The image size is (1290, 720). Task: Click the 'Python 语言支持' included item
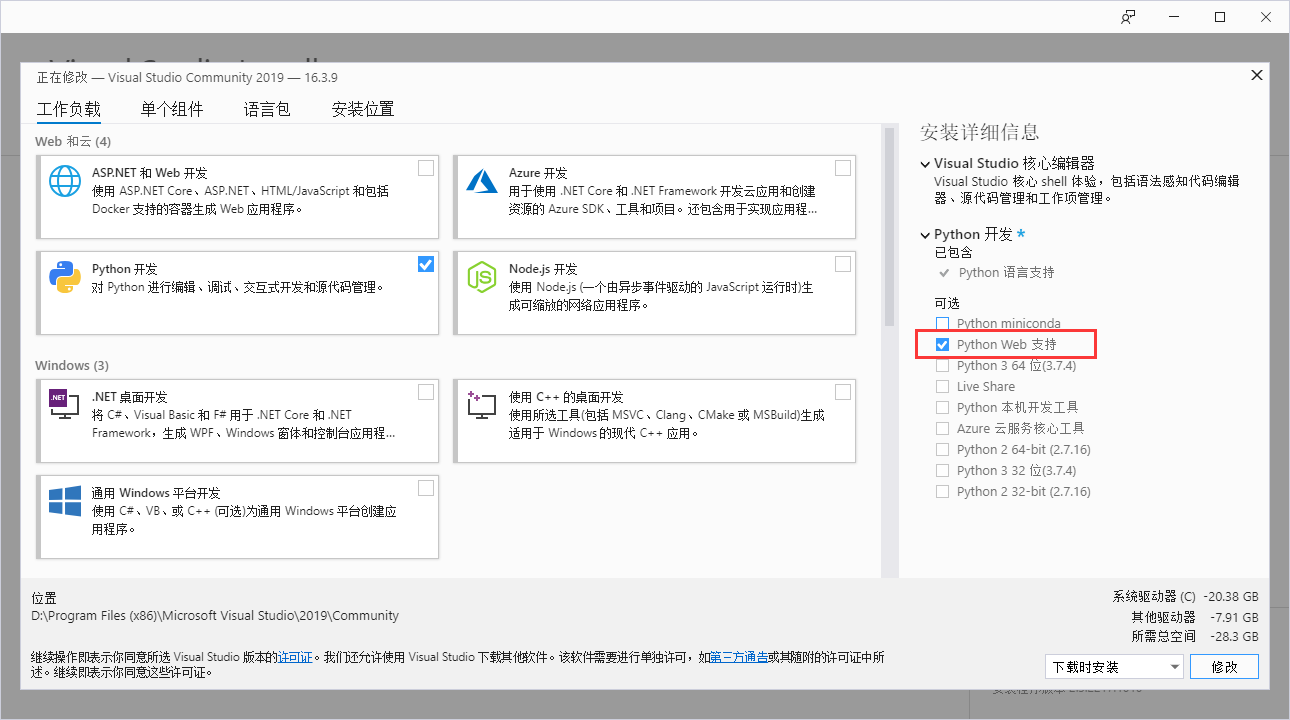[x=1006, y=272]
